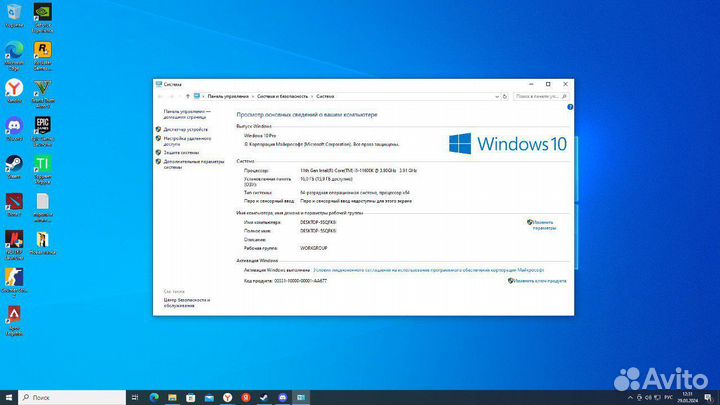
Task: Show hidden system tray icons
Action: click(630, 398)
